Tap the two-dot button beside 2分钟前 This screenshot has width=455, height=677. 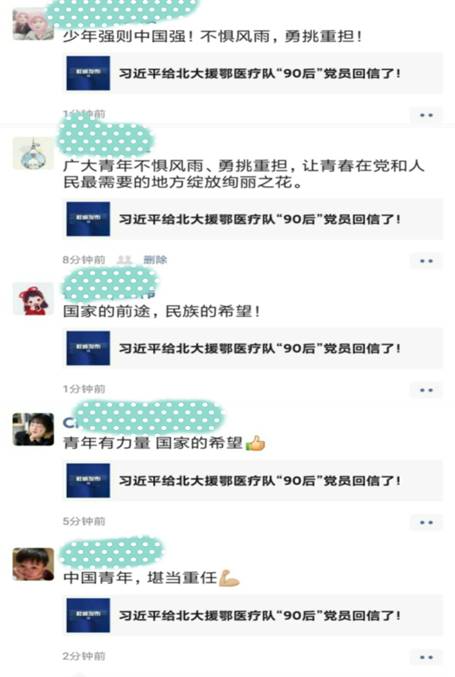426,657
